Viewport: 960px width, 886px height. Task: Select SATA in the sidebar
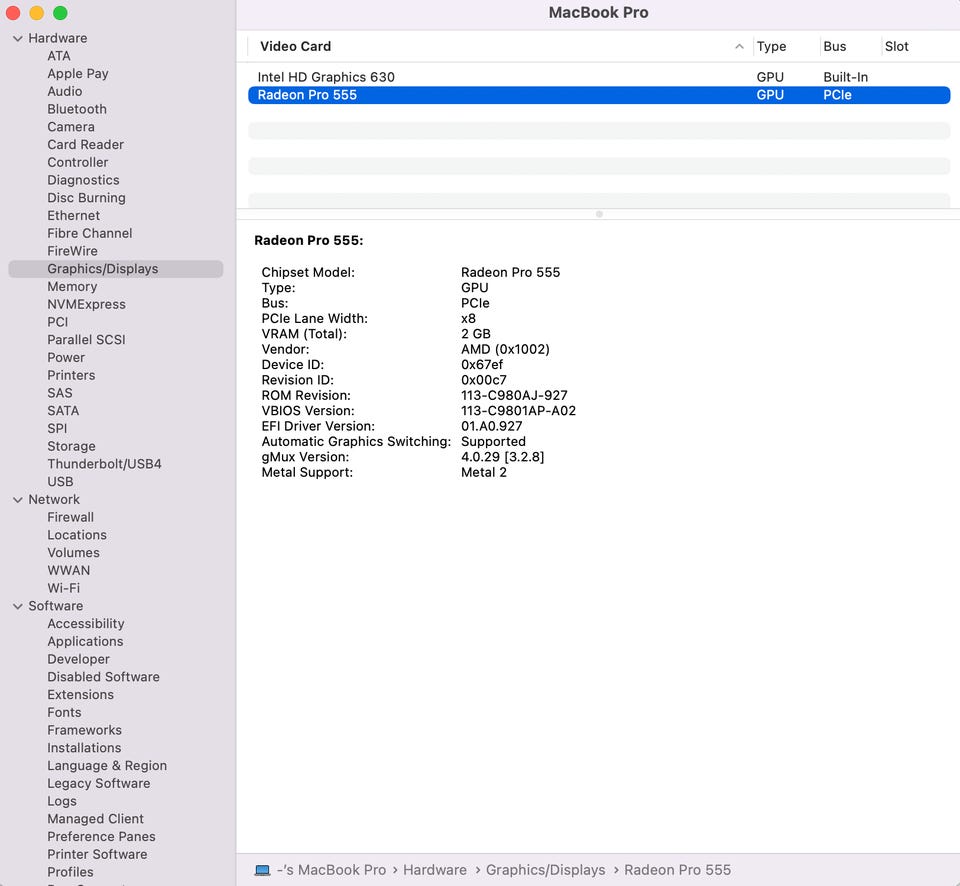pyautogui.click(x=63, y=411)
